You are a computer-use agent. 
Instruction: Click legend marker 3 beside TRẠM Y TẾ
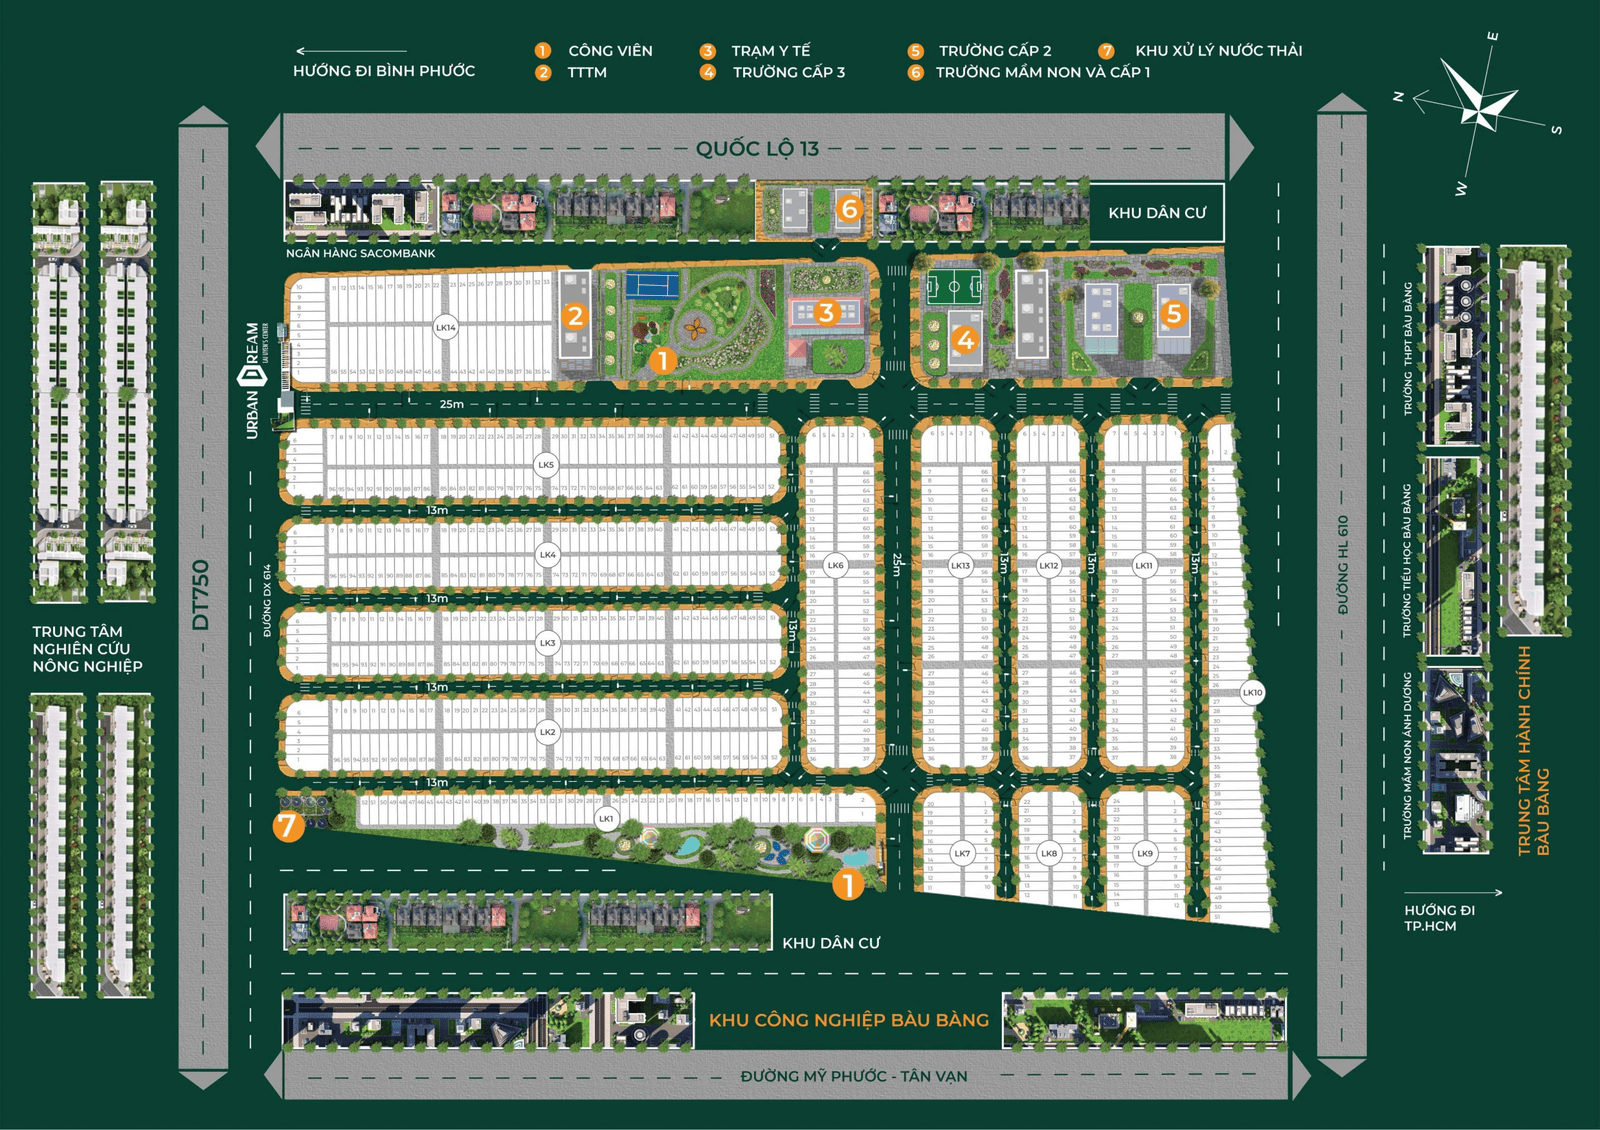coord(708,51)
